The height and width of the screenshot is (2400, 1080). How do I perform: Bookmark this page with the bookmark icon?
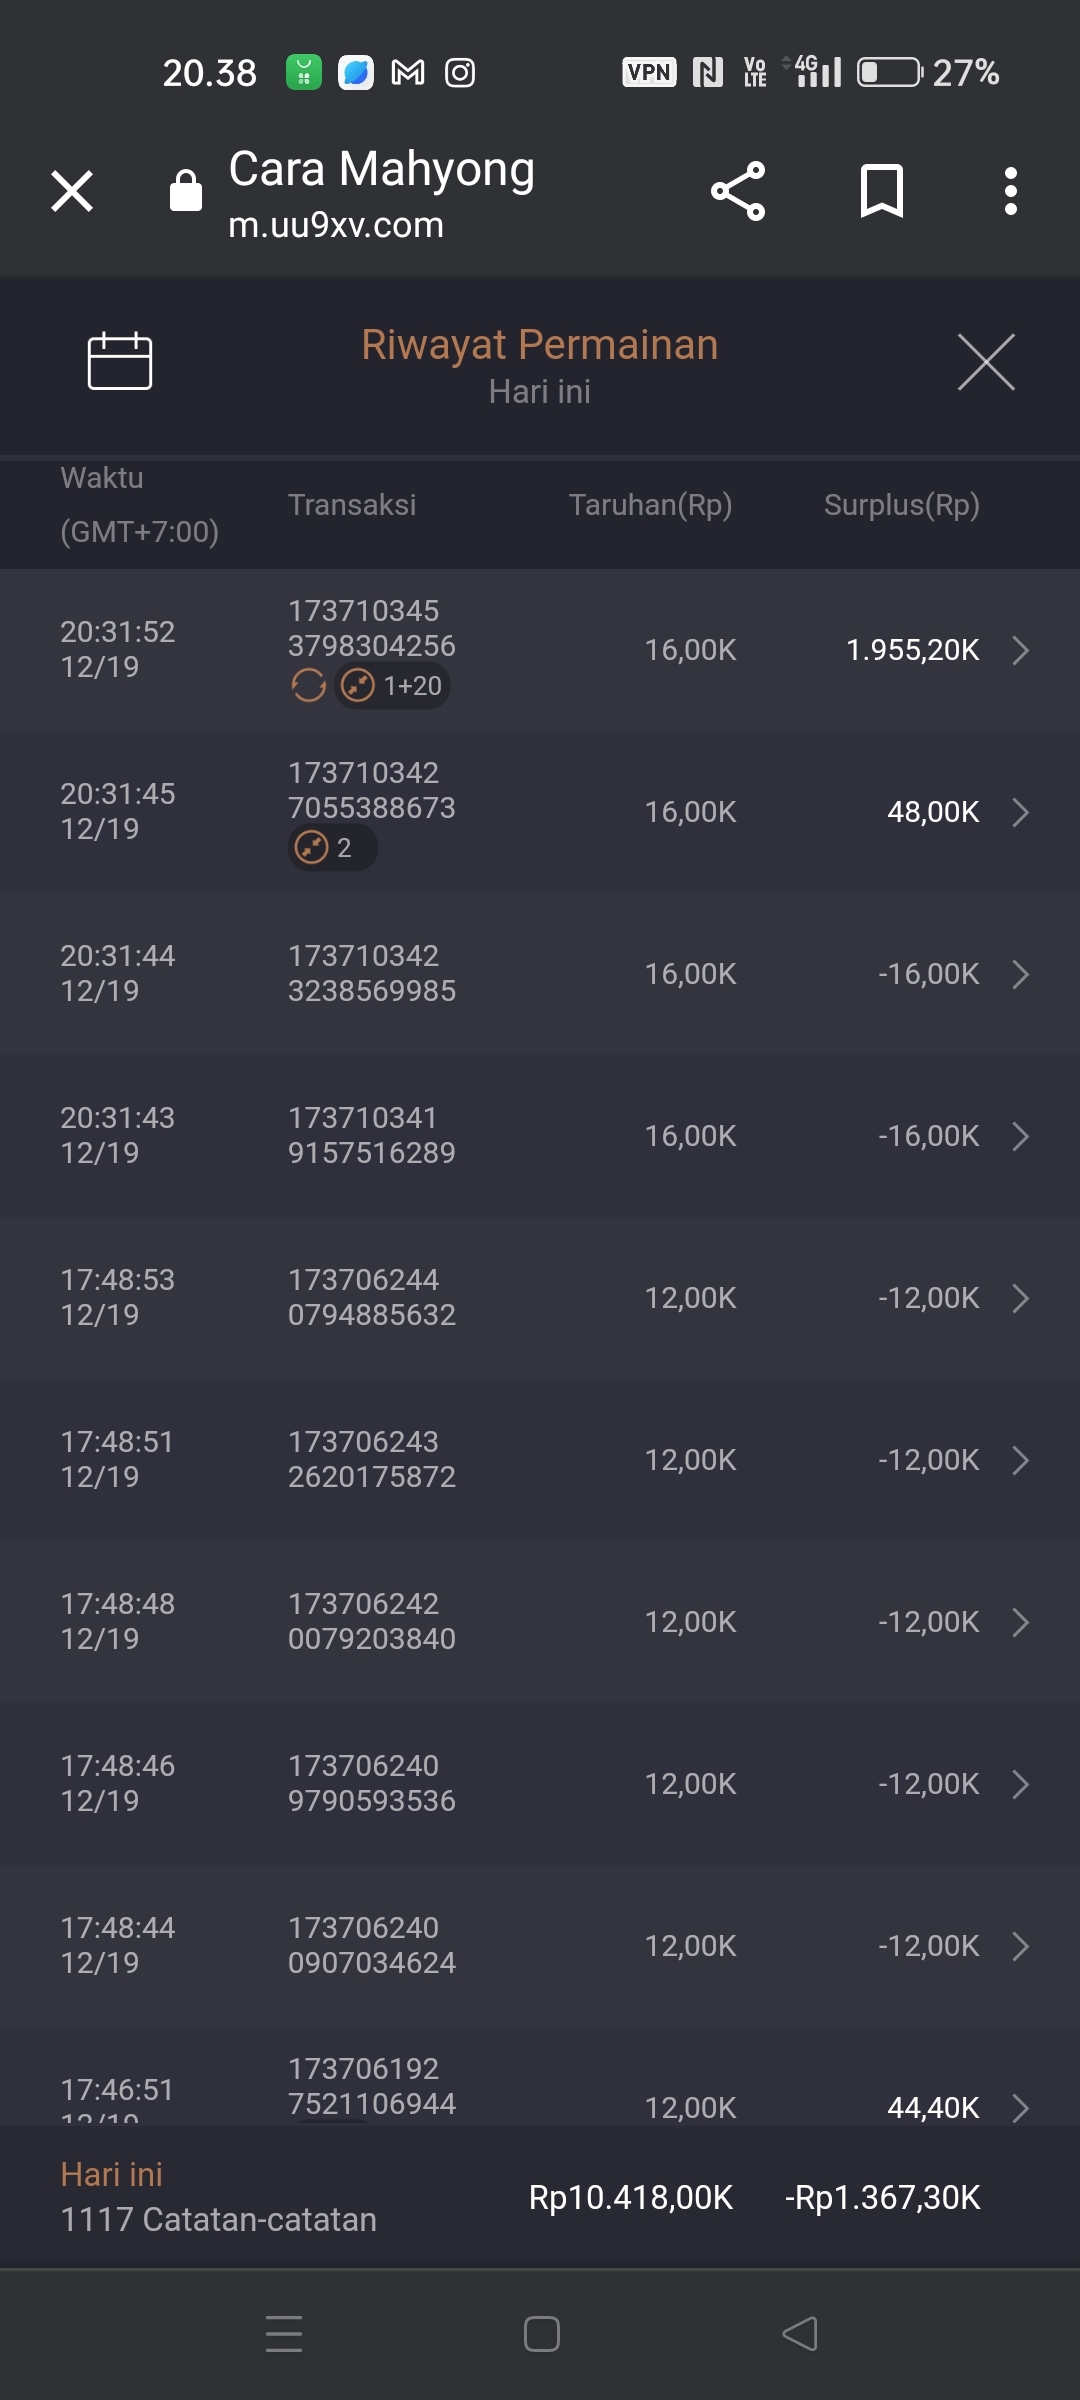[x=882, y=191]
